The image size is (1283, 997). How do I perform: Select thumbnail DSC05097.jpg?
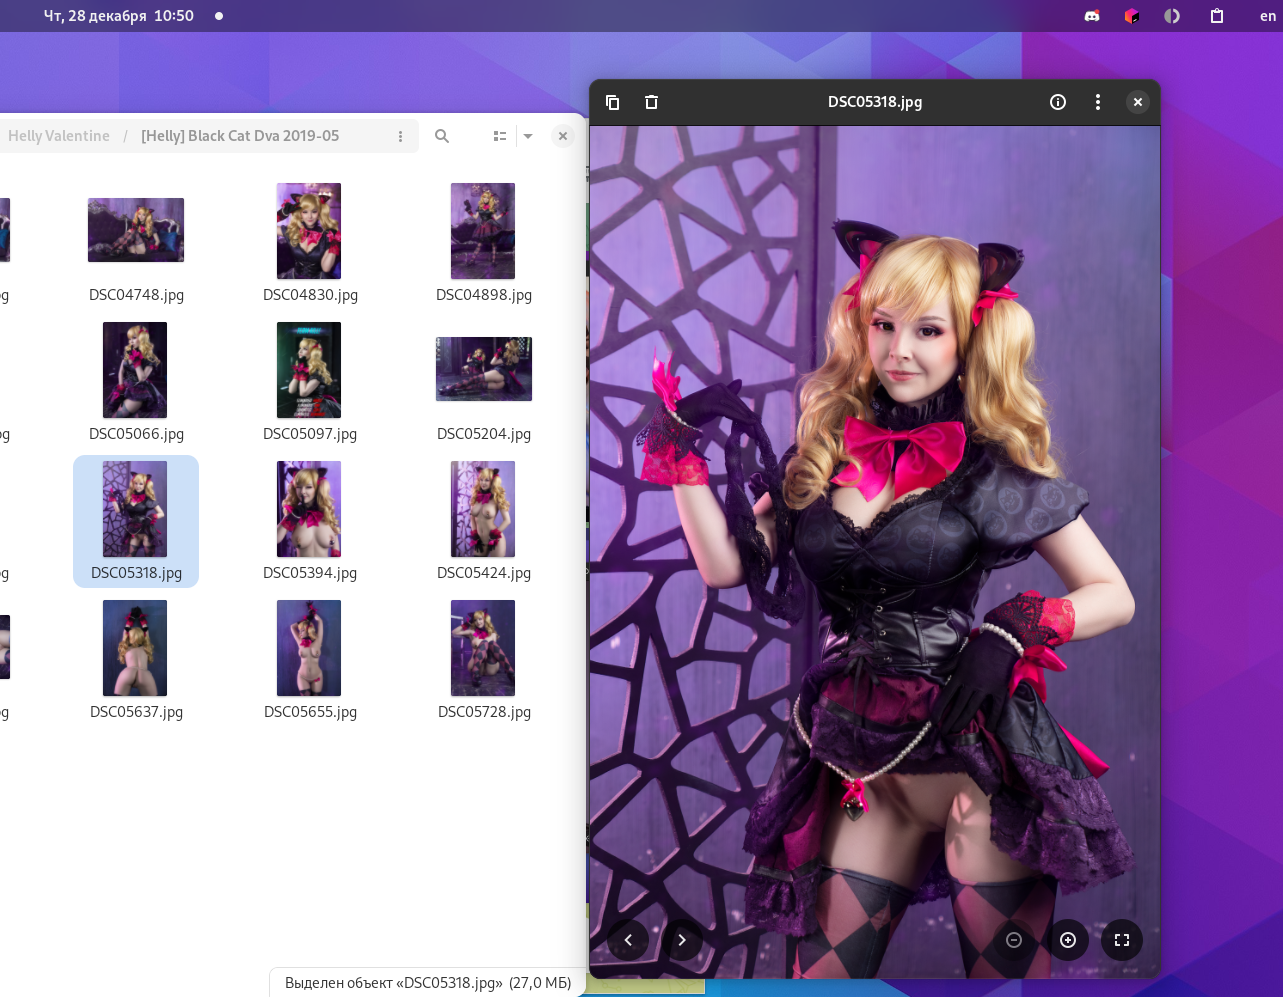[x=309, y=370]
